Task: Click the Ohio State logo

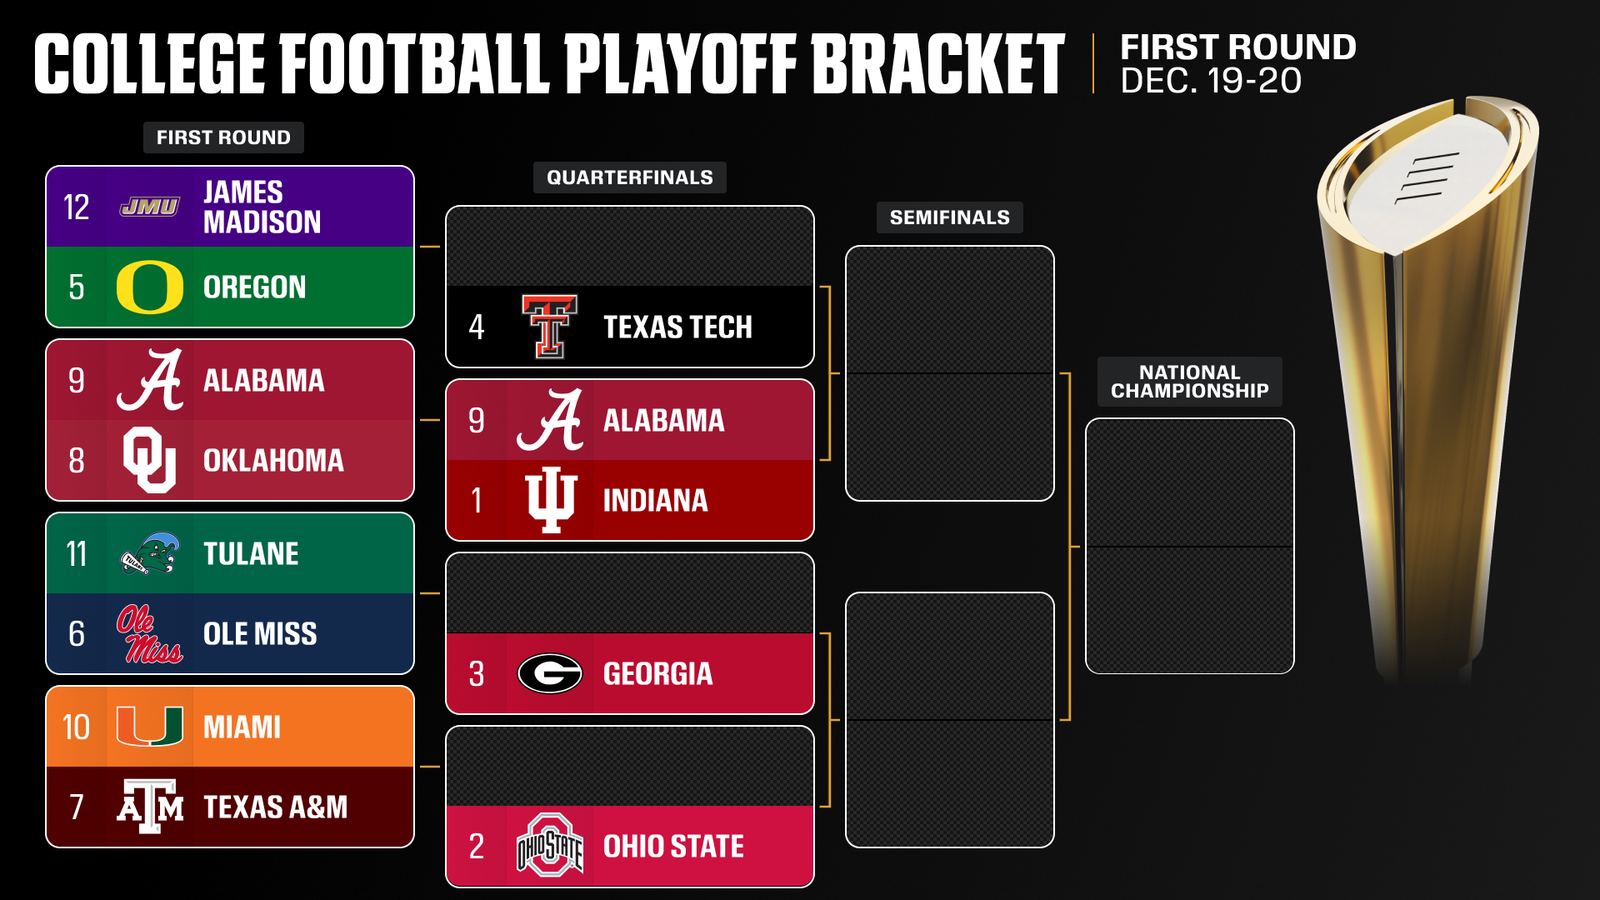Action: coord(550,846)
